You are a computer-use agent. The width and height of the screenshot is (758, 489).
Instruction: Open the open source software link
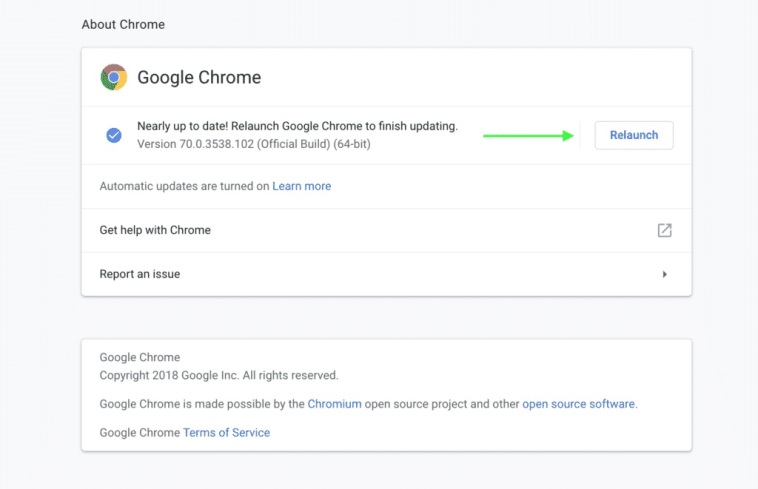tap(579, 404)
